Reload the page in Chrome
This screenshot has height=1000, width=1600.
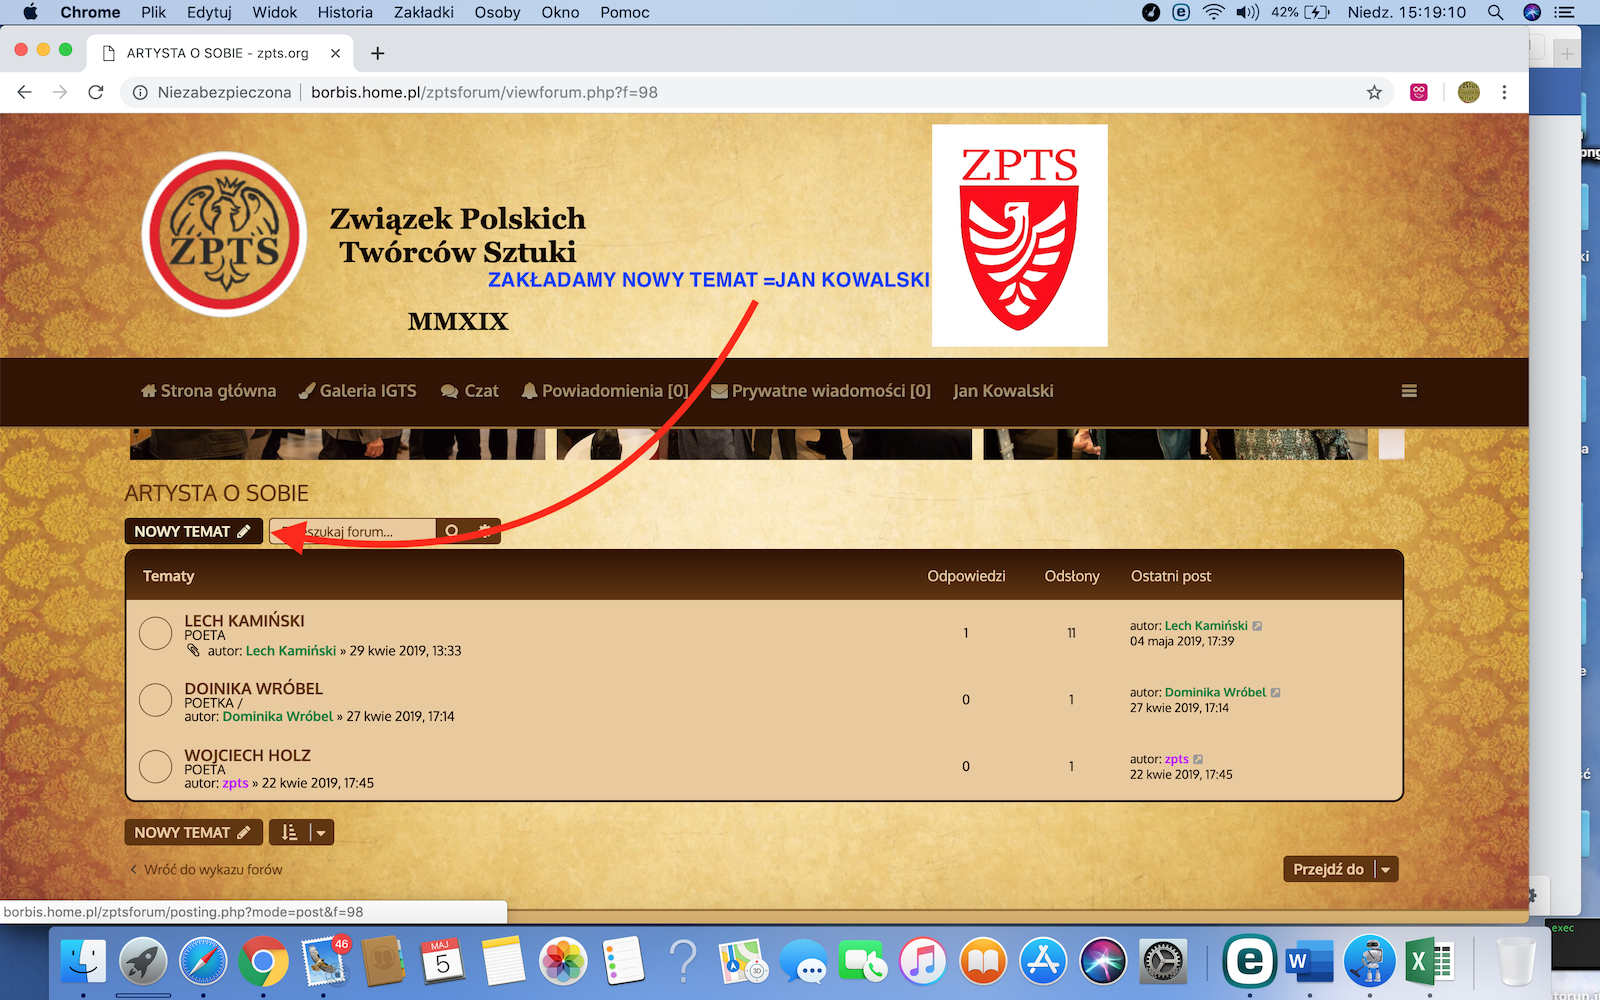pos(96,92)
